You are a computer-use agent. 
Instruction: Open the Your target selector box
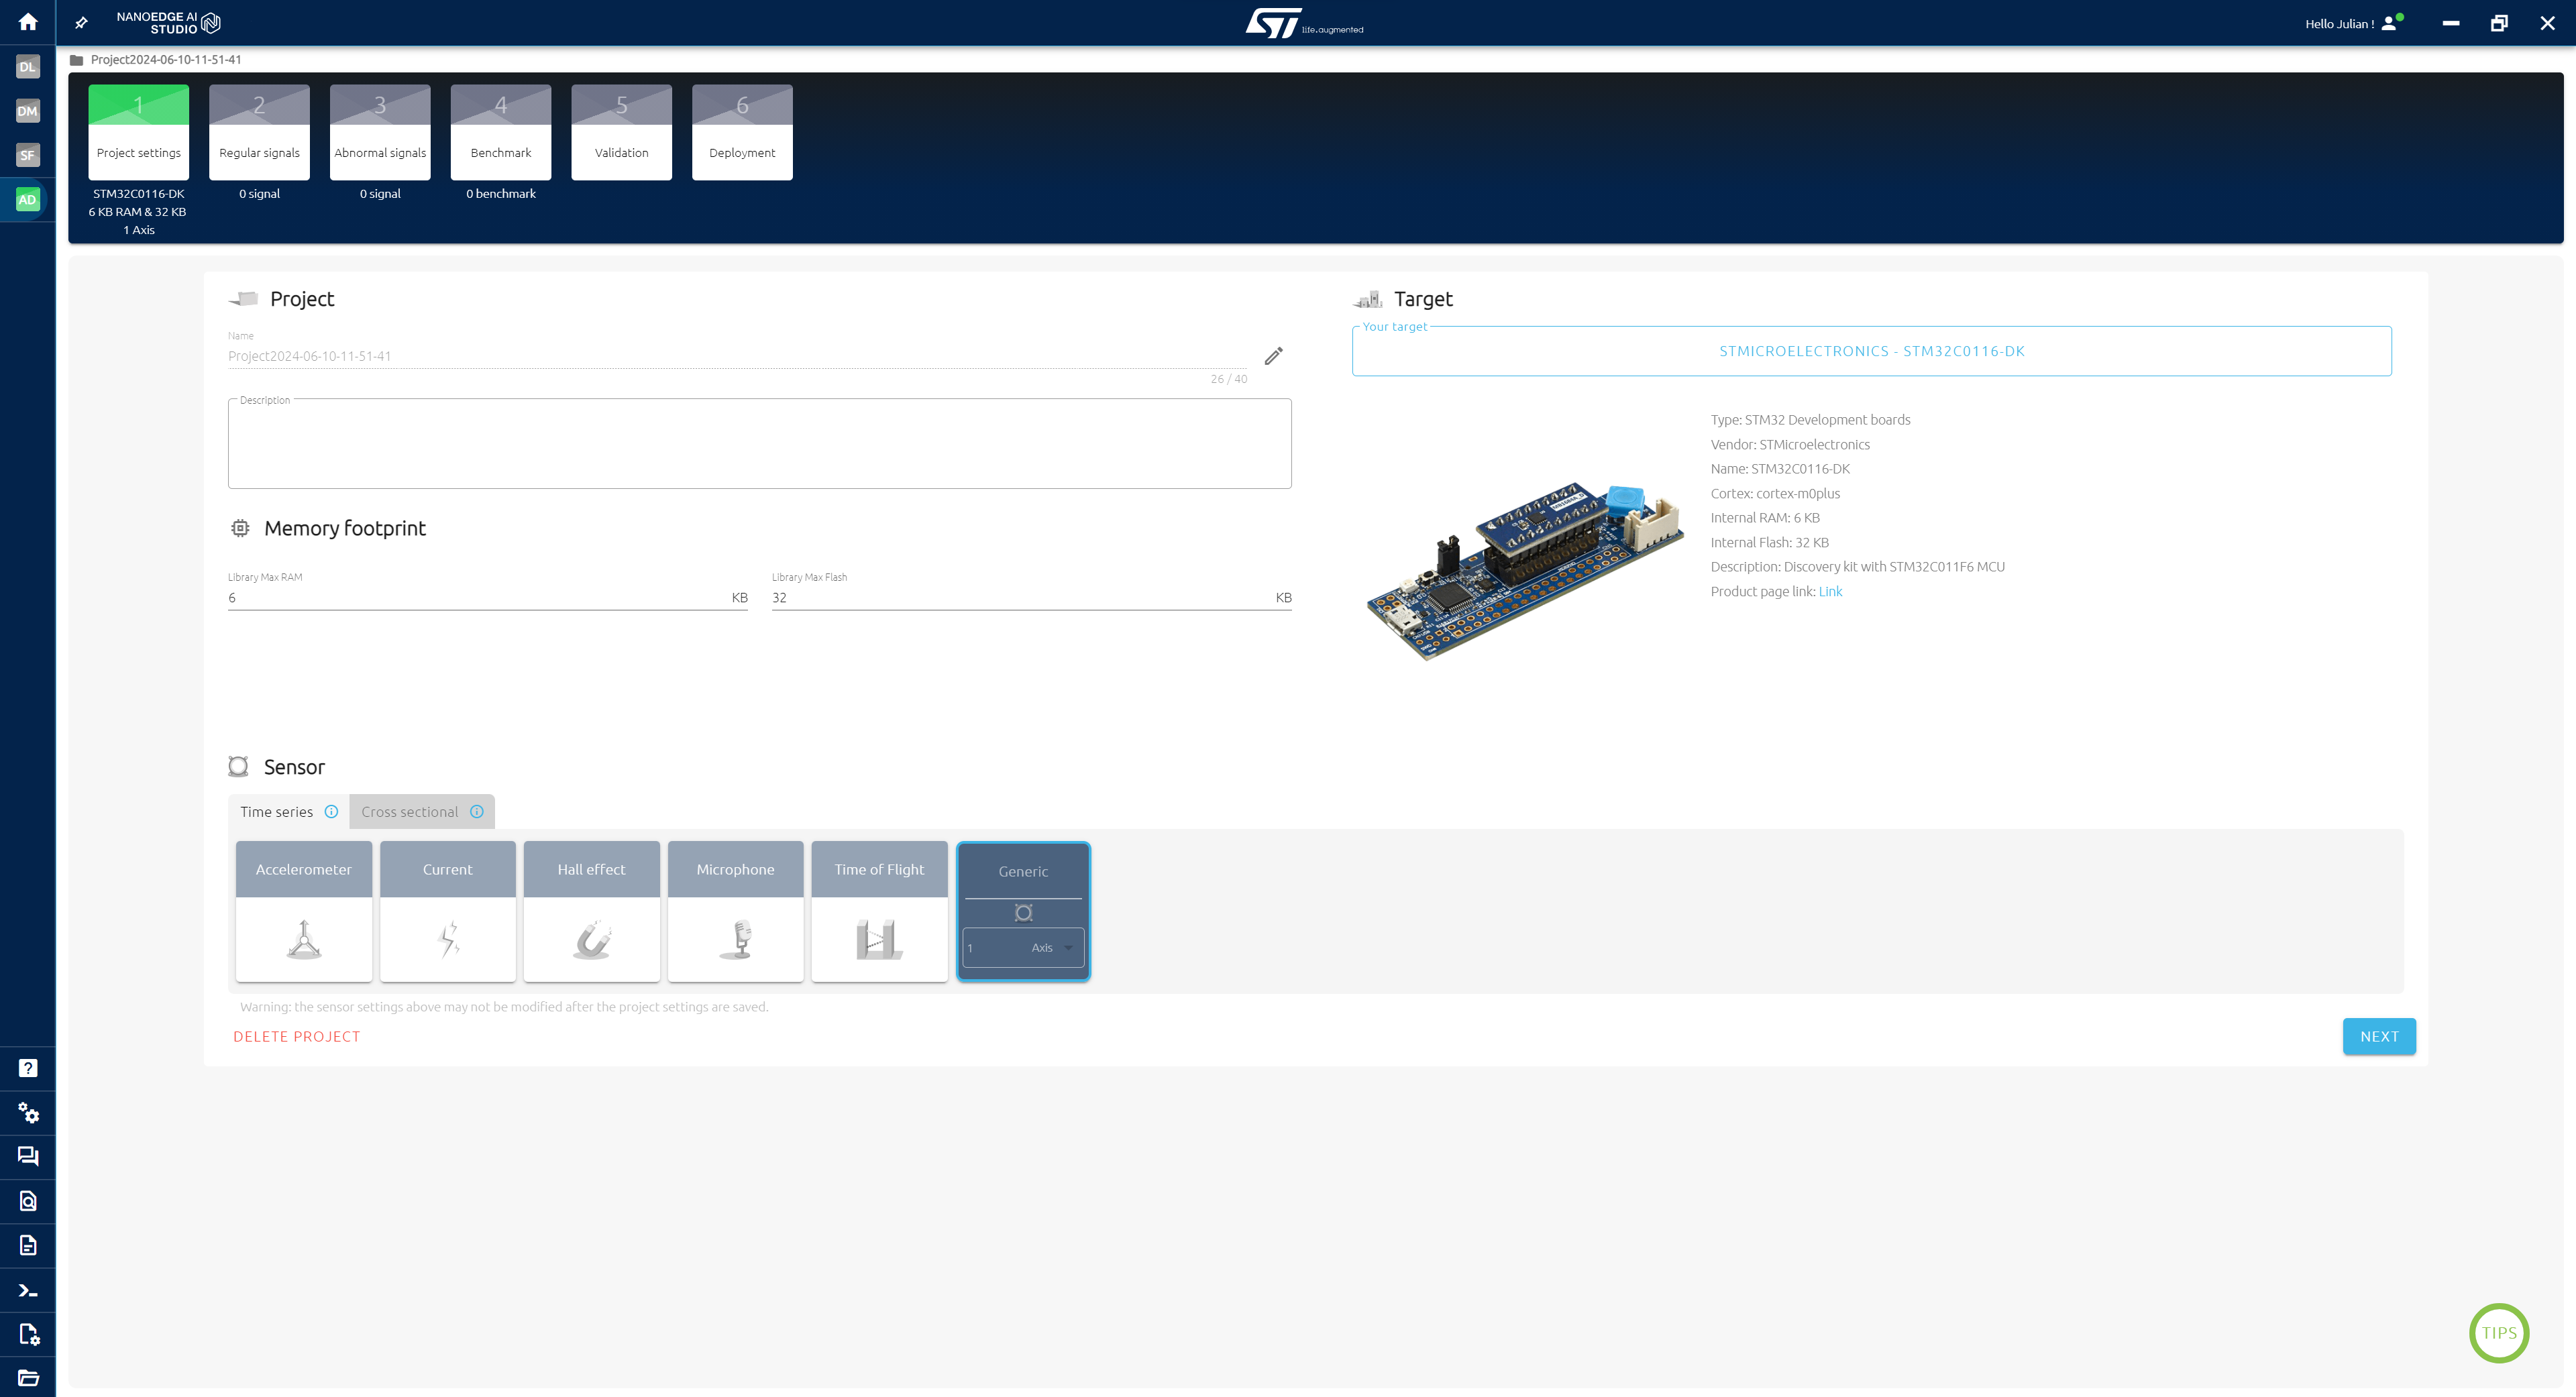click(1871, 351)
